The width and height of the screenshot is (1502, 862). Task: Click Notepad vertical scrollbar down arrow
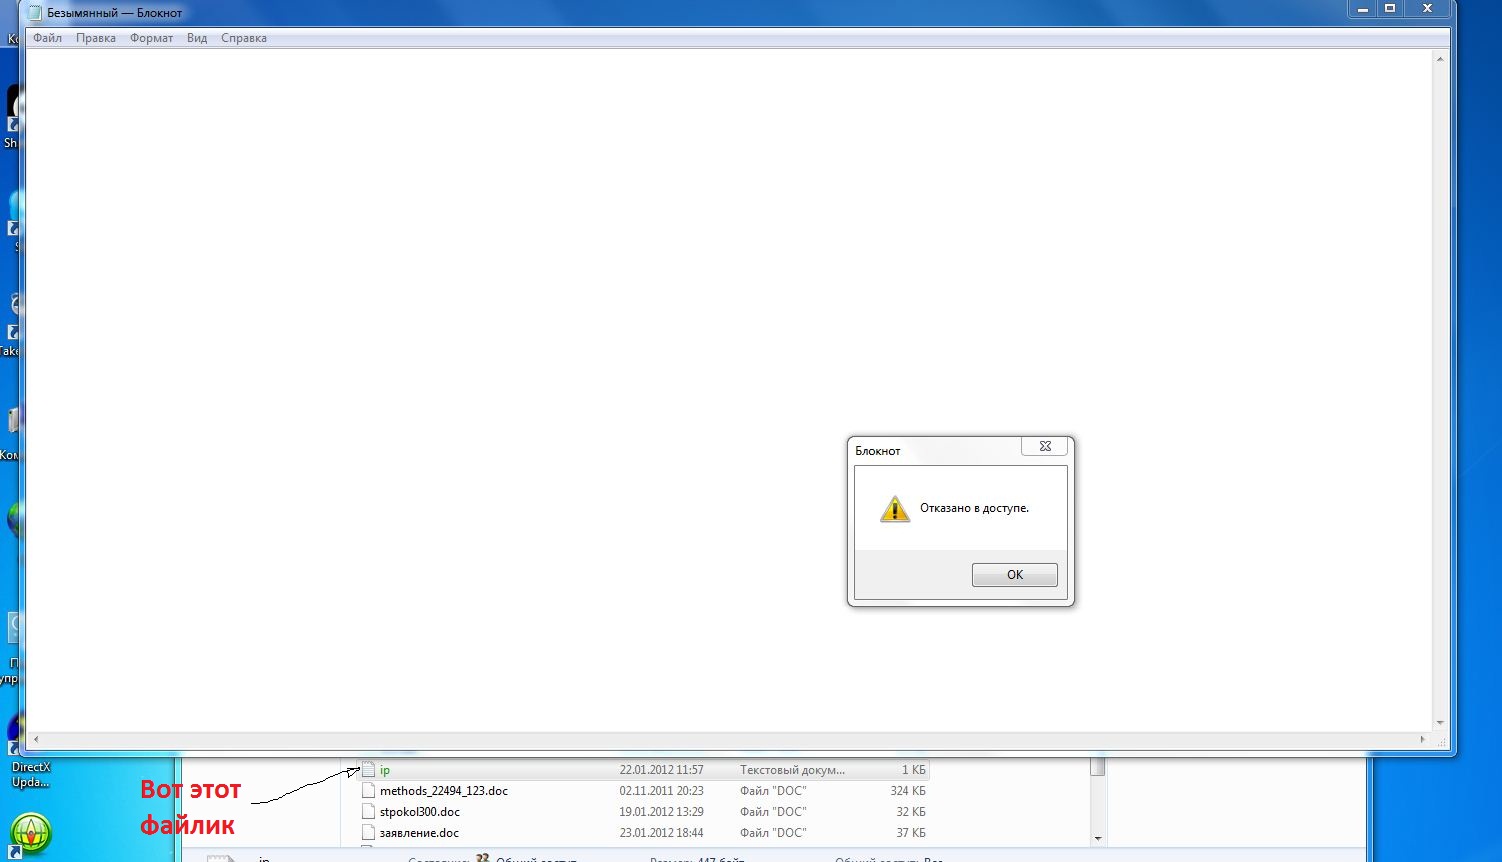point(1440,722)
